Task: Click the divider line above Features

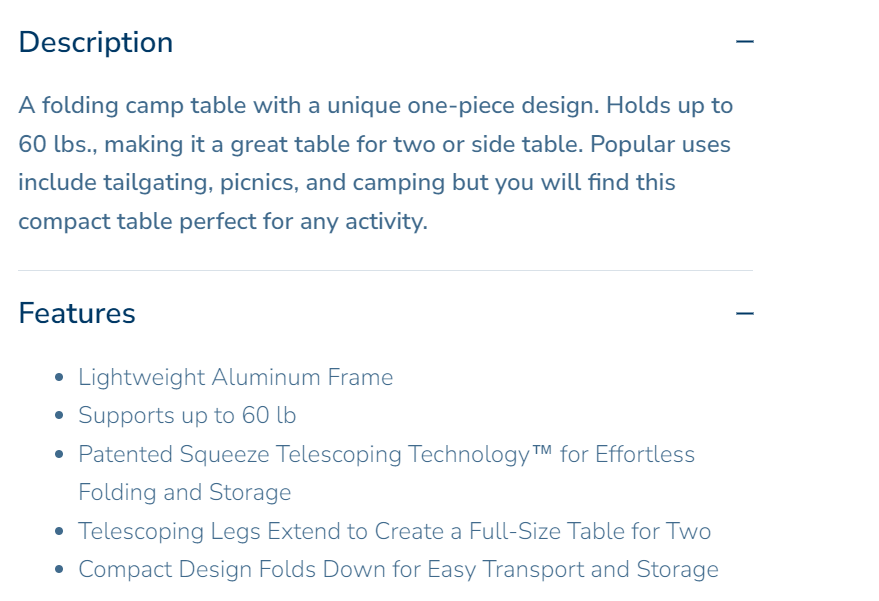Action: pos(385,270)
